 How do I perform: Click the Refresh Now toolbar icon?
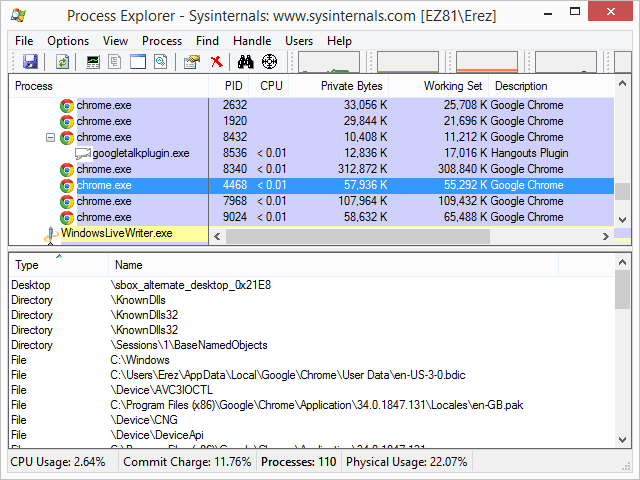[x=62, y=62]
